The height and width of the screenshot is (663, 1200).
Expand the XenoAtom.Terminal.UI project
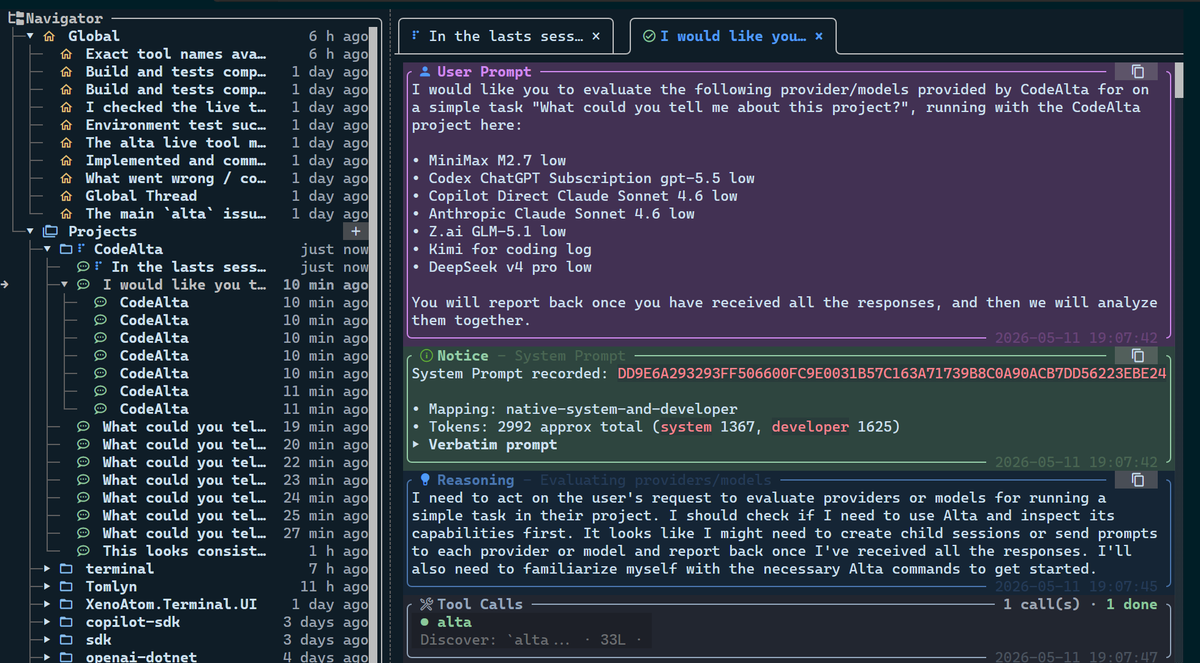coord(48,604)
